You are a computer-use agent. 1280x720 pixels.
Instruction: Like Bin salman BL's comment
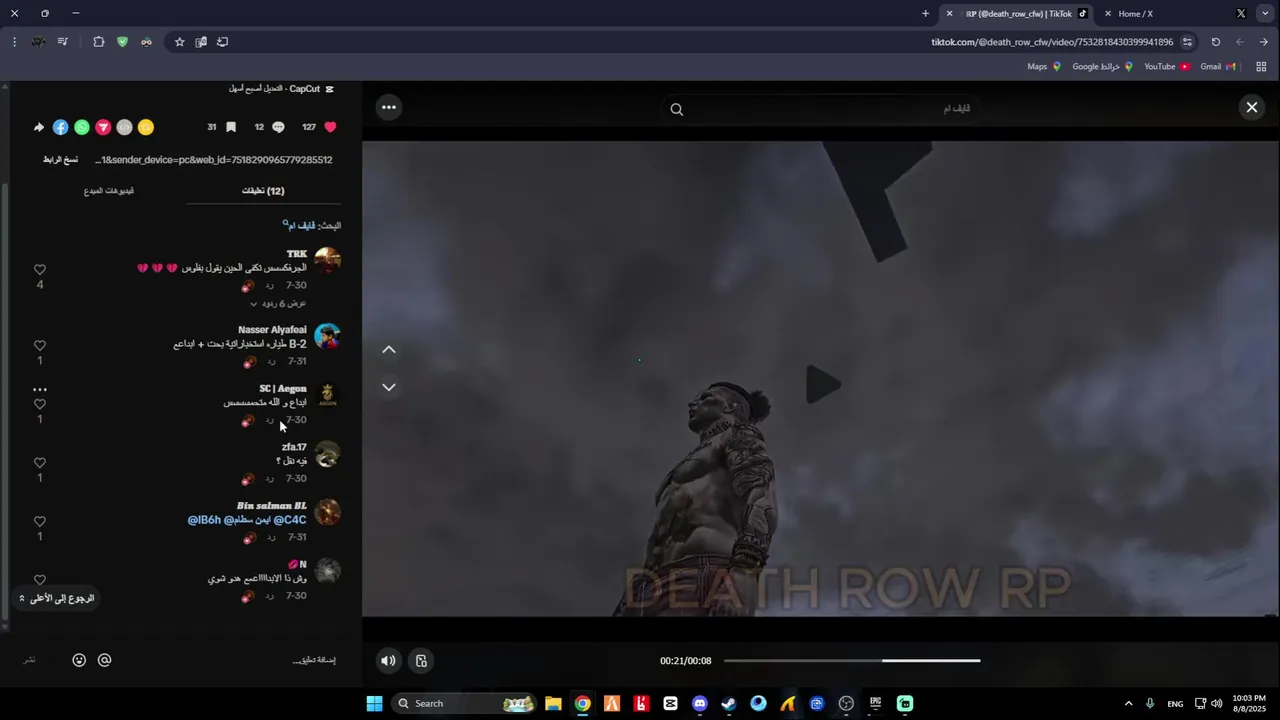40,522
